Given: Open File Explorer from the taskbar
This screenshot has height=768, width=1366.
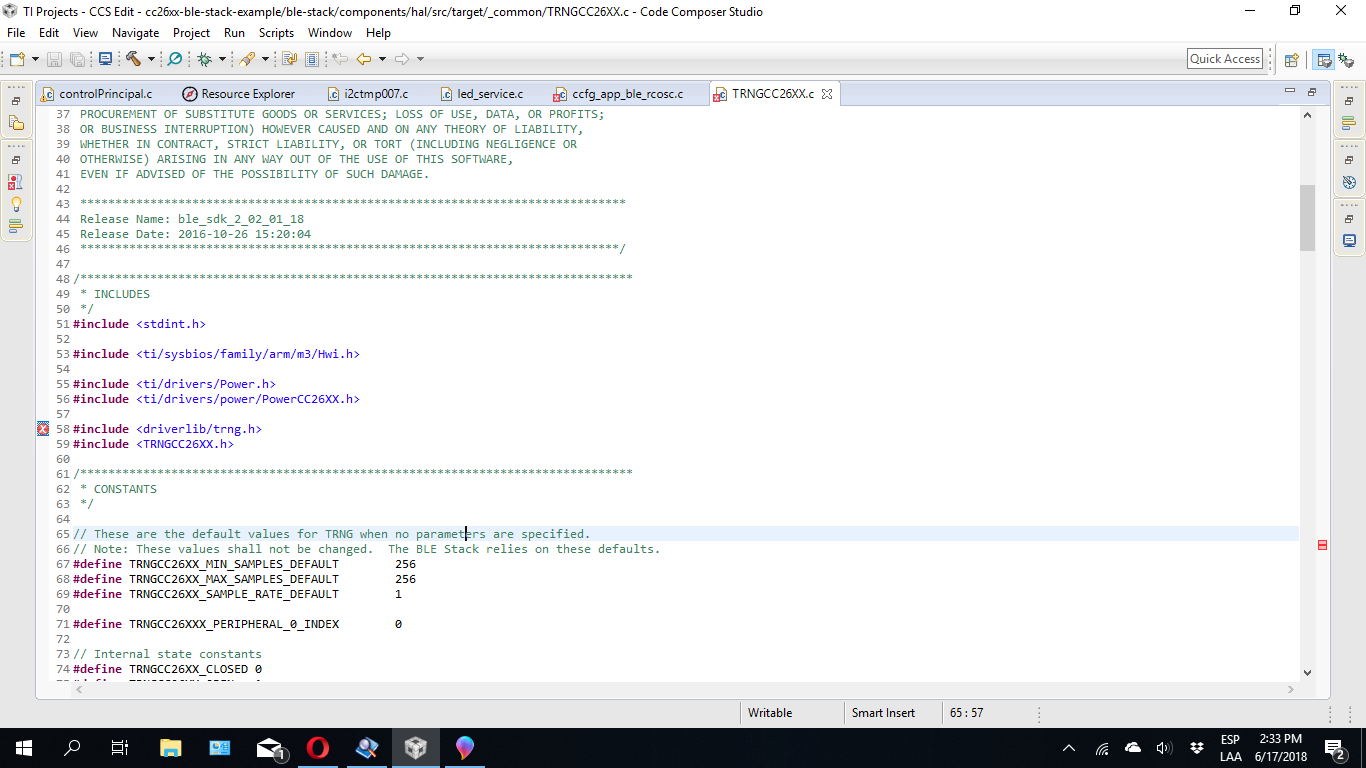Looking at the screenshot, I should [171, 747].
